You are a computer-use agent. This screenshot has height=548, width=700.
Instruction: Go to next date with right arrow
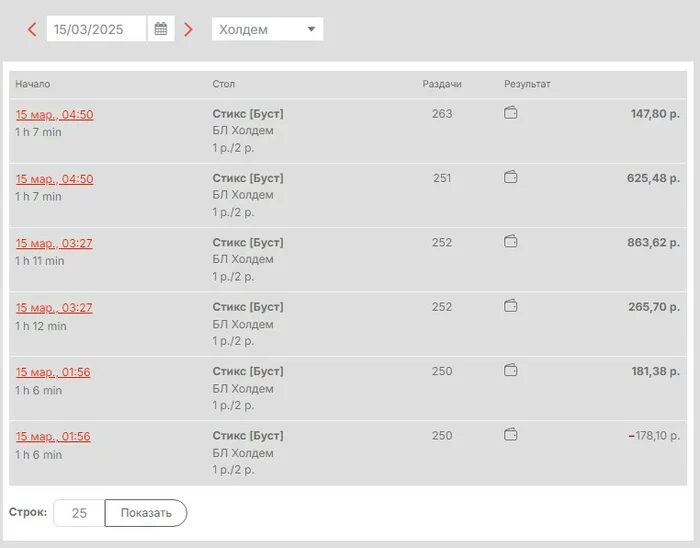tap(188, 30)
